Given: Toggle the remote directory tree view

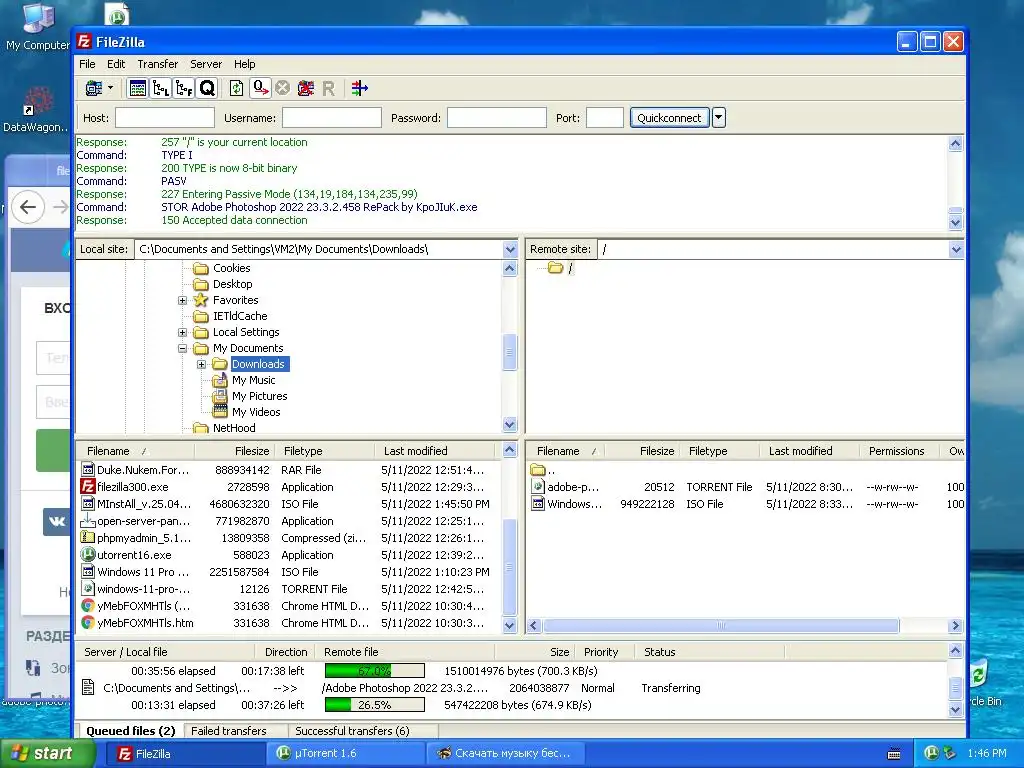Looking at the screenshot, I should (184, 88).
